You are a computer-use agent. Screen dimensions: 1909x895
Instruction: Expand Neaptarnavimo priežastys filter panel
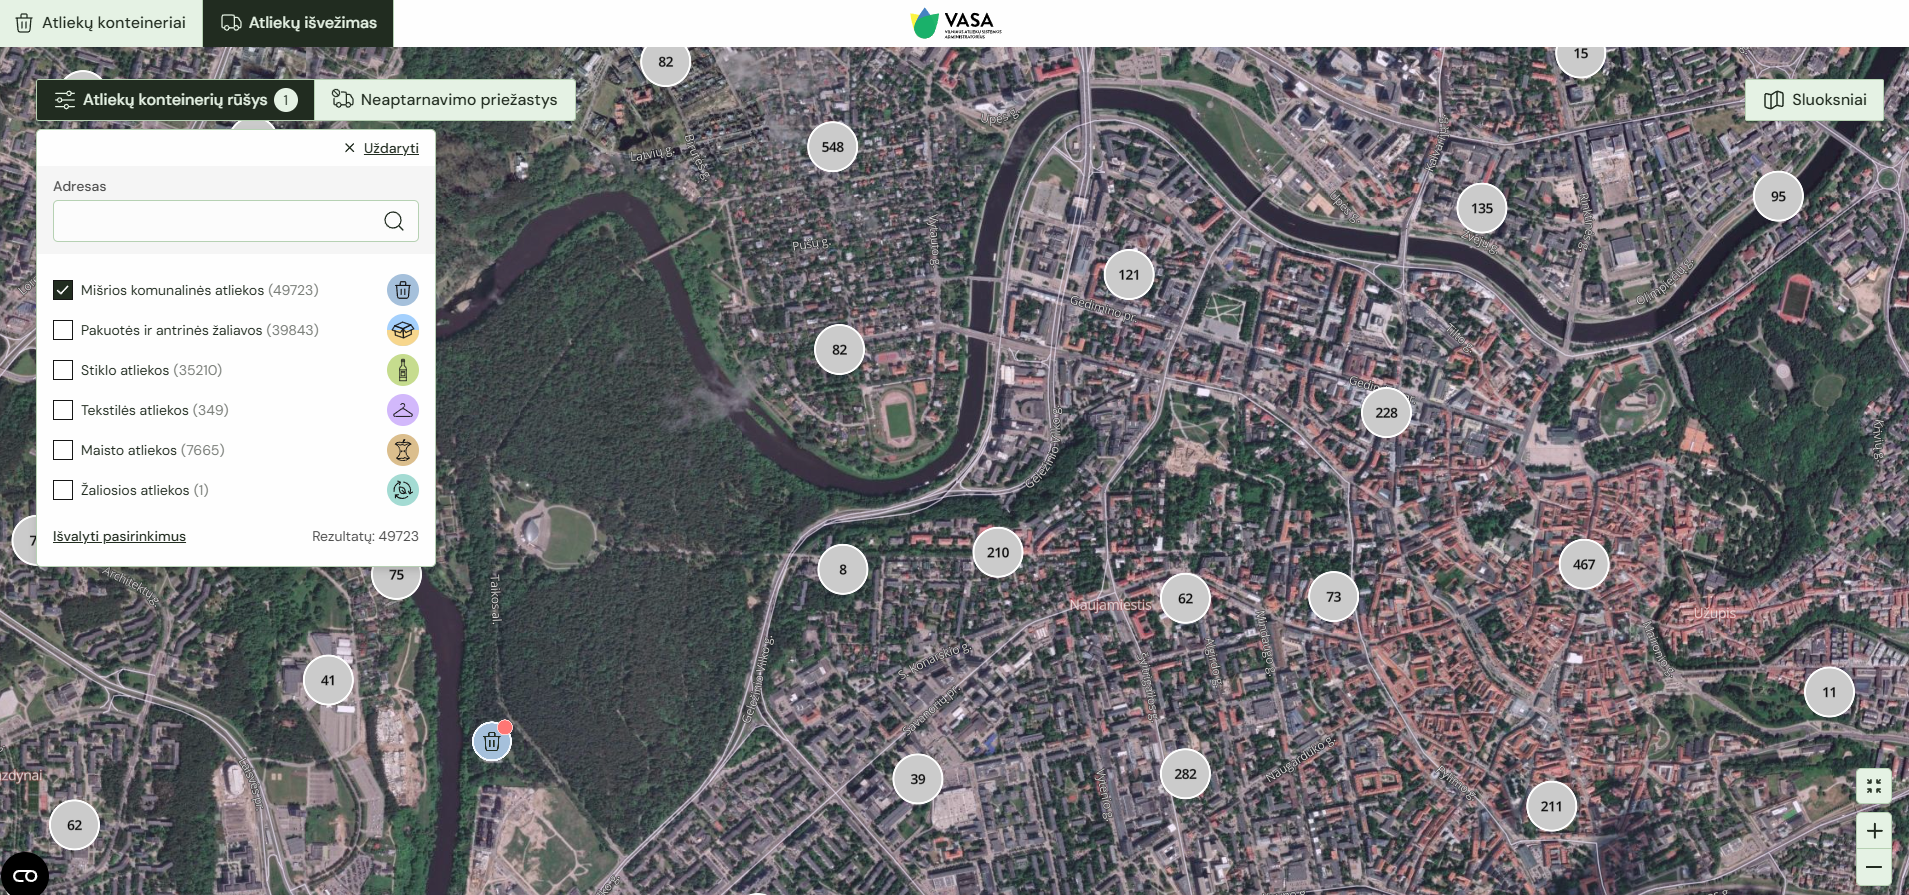pyautogui.click(x=445, y=100)
